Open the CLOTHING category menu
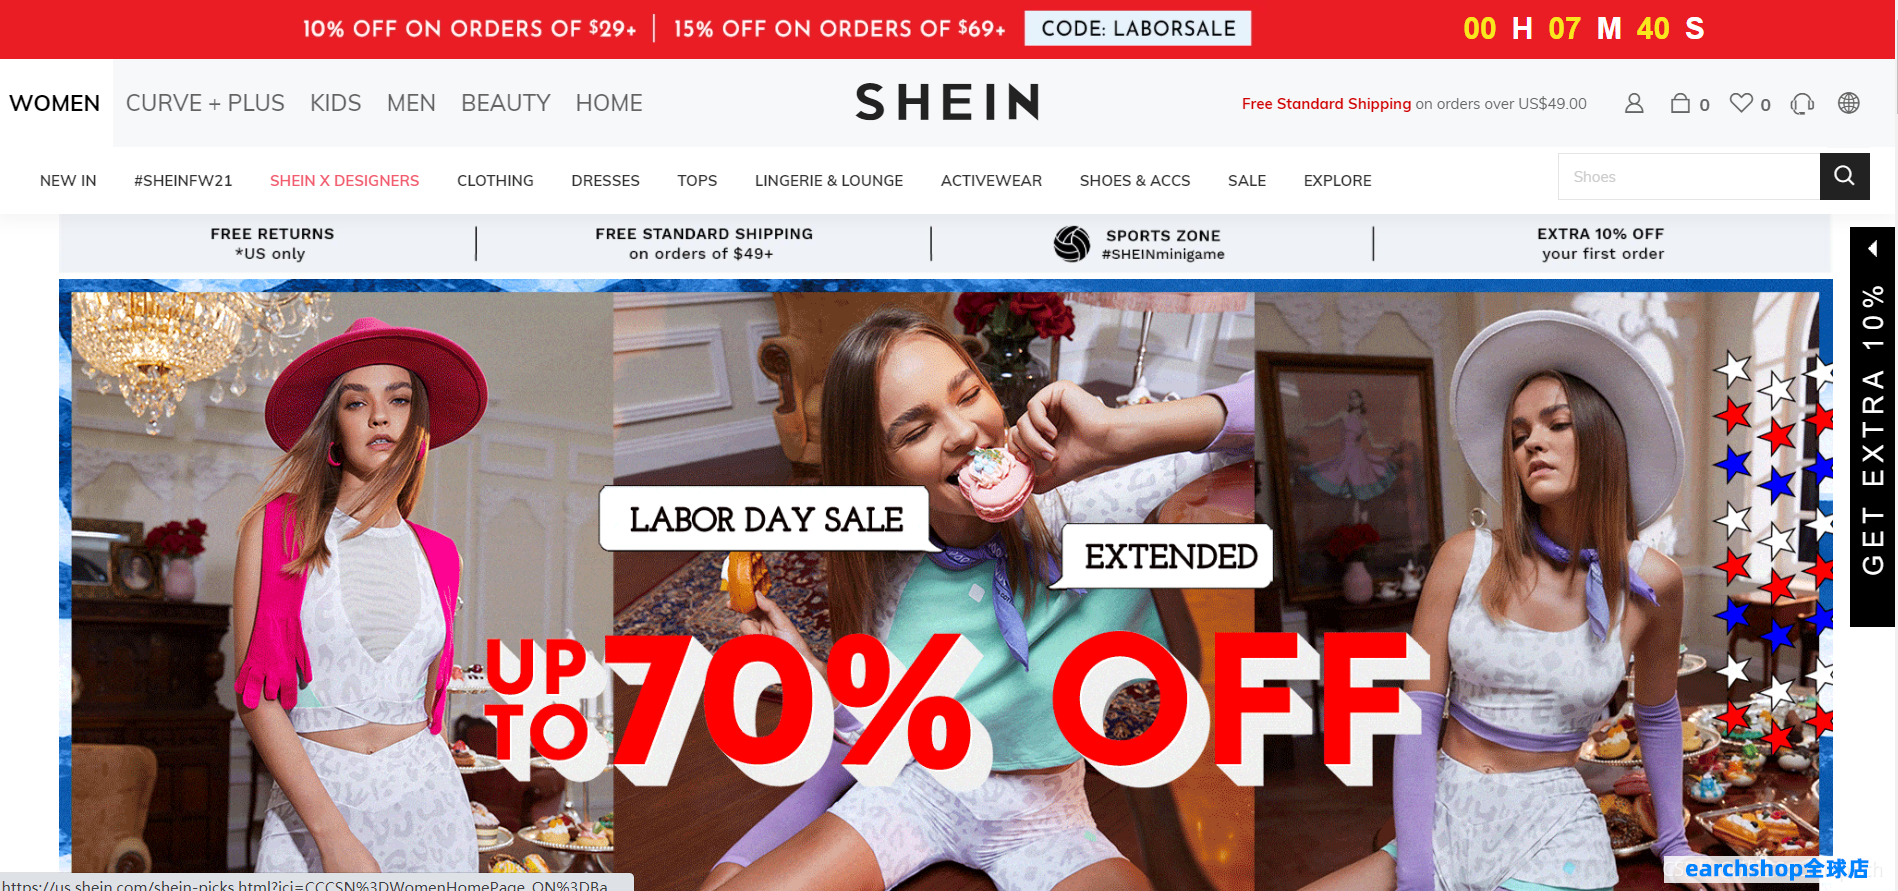 pos(495,181)
